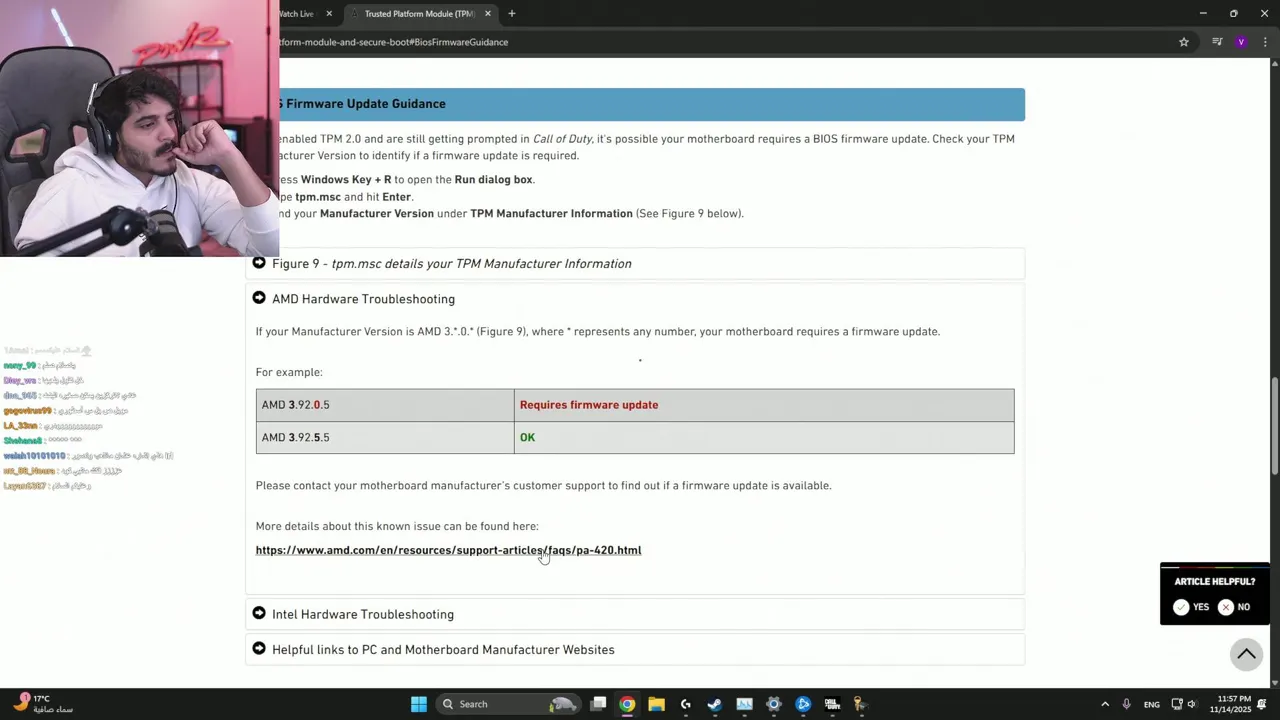Image resolution: width=1280 pixels, height=720 pixels.
Task: Click the 'AMD 3.92.0.5' table cell
Action: (x=385, y=405)
